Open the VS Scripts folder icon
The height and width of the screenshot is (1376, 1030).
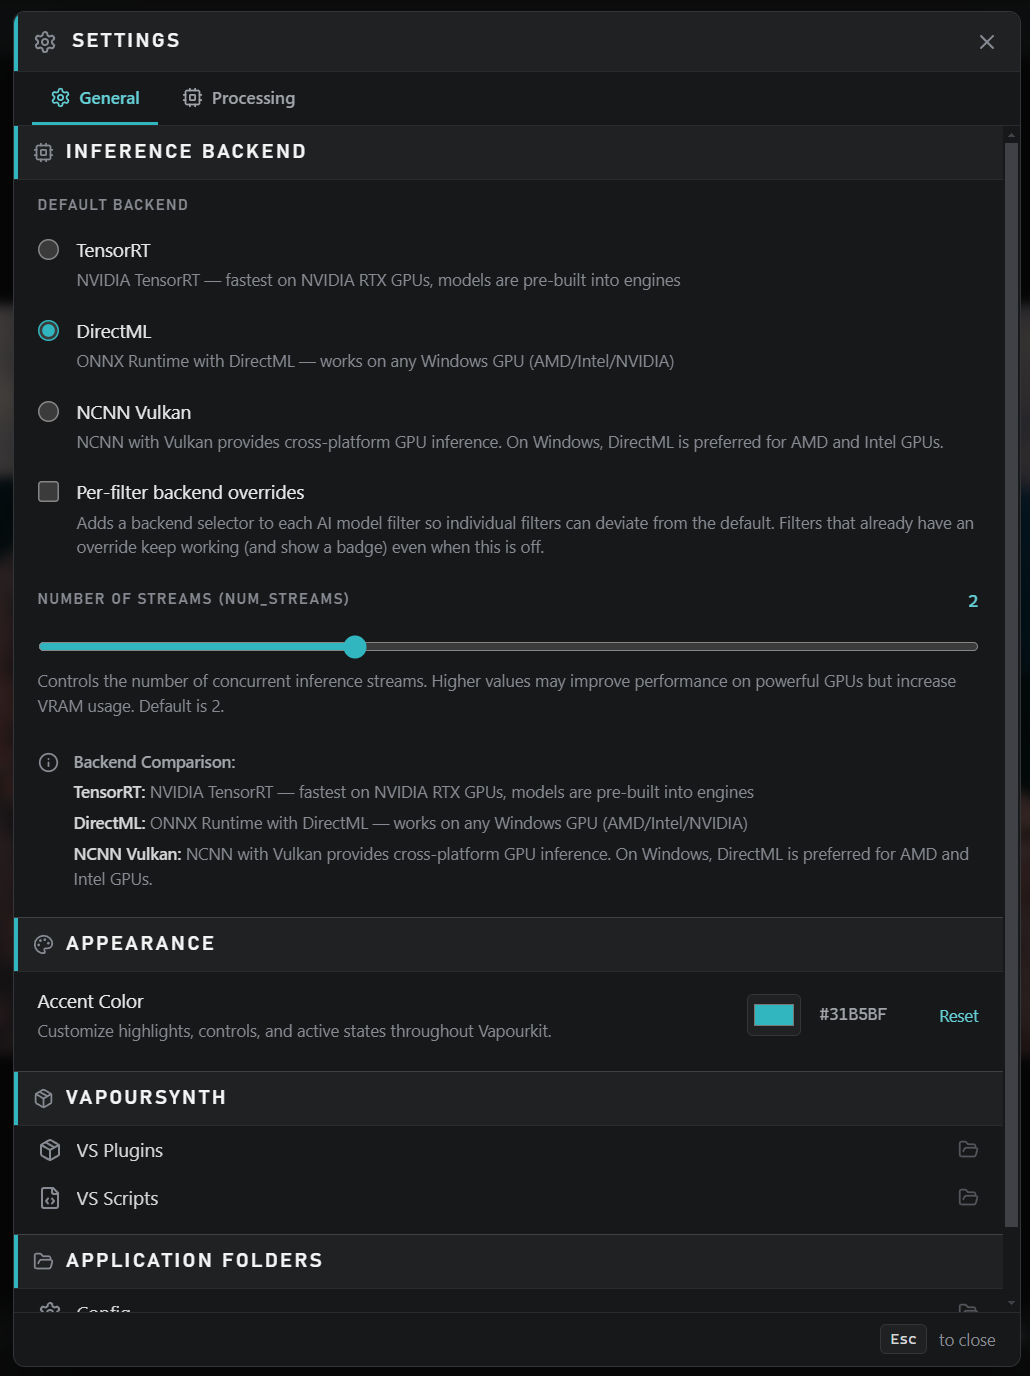coord(968,1198)
